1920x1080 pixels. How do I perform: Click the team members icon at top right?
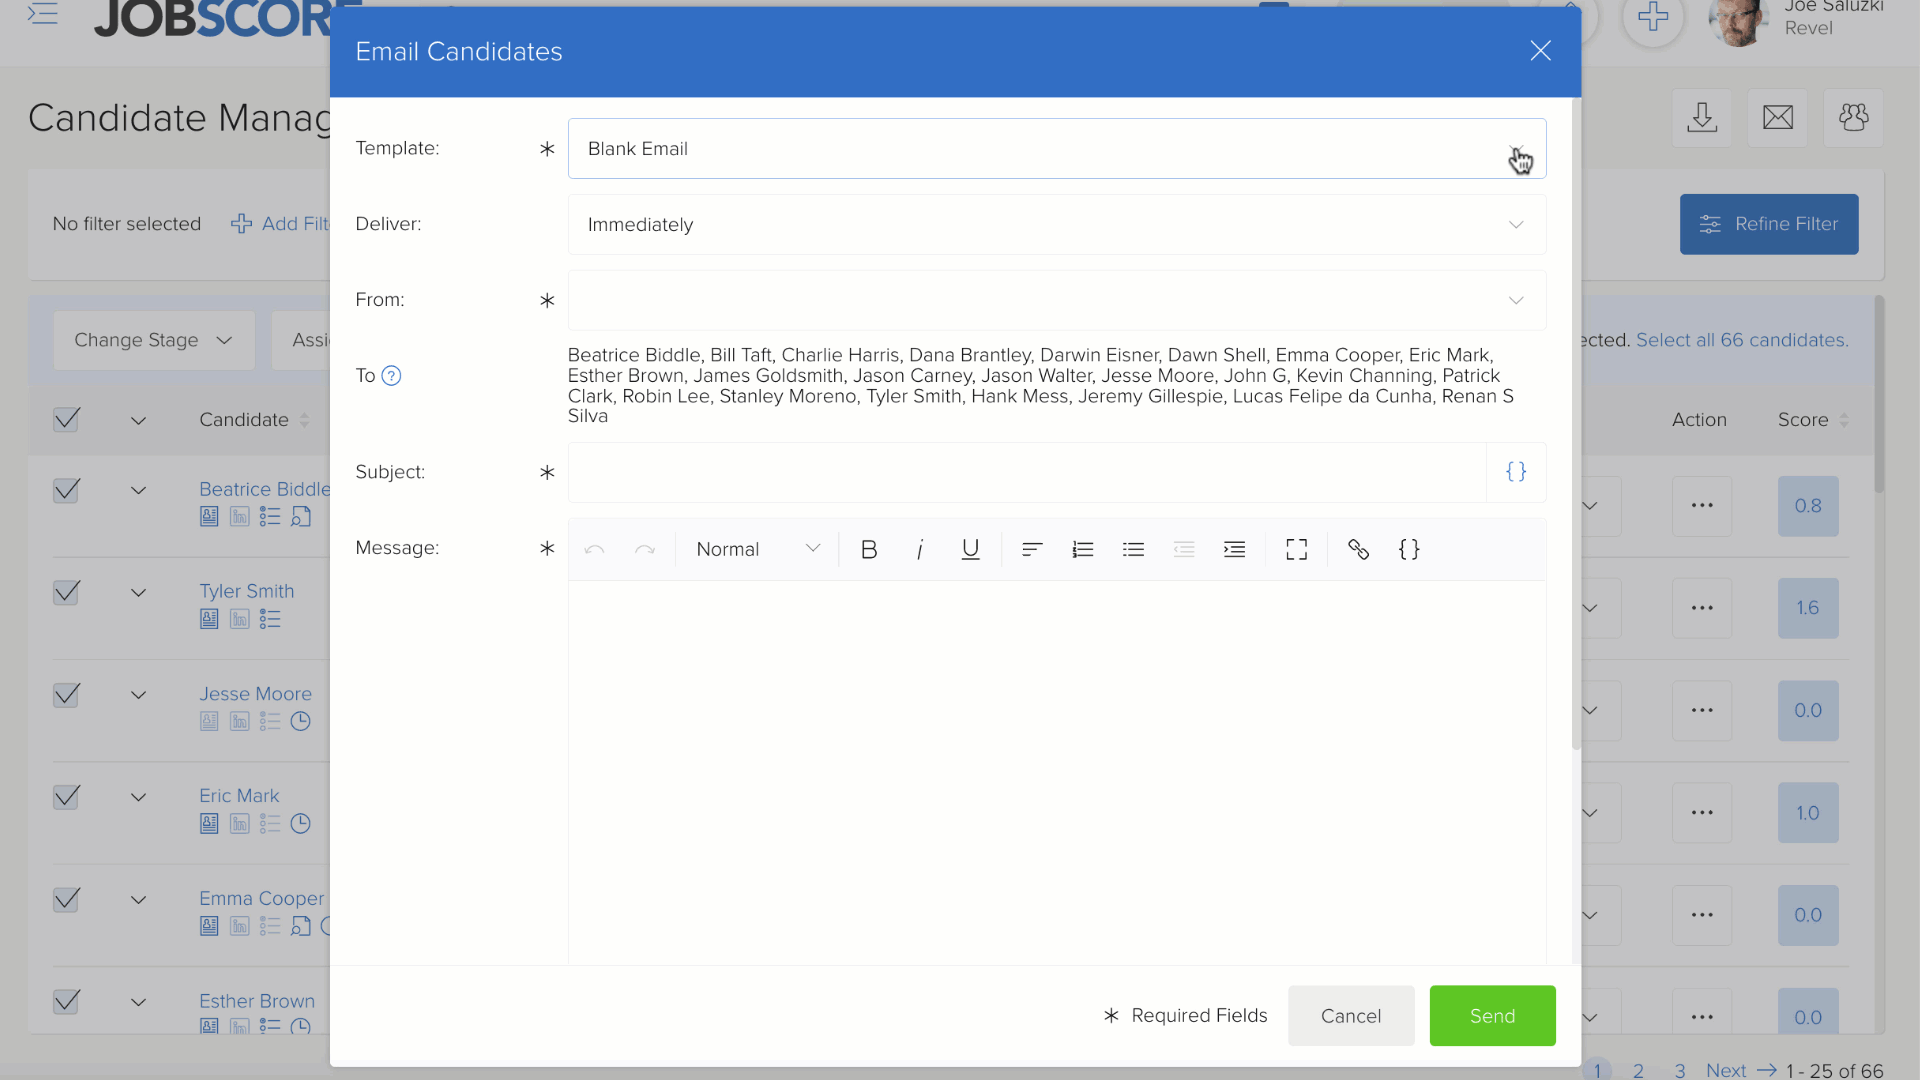coord(1854,118)
